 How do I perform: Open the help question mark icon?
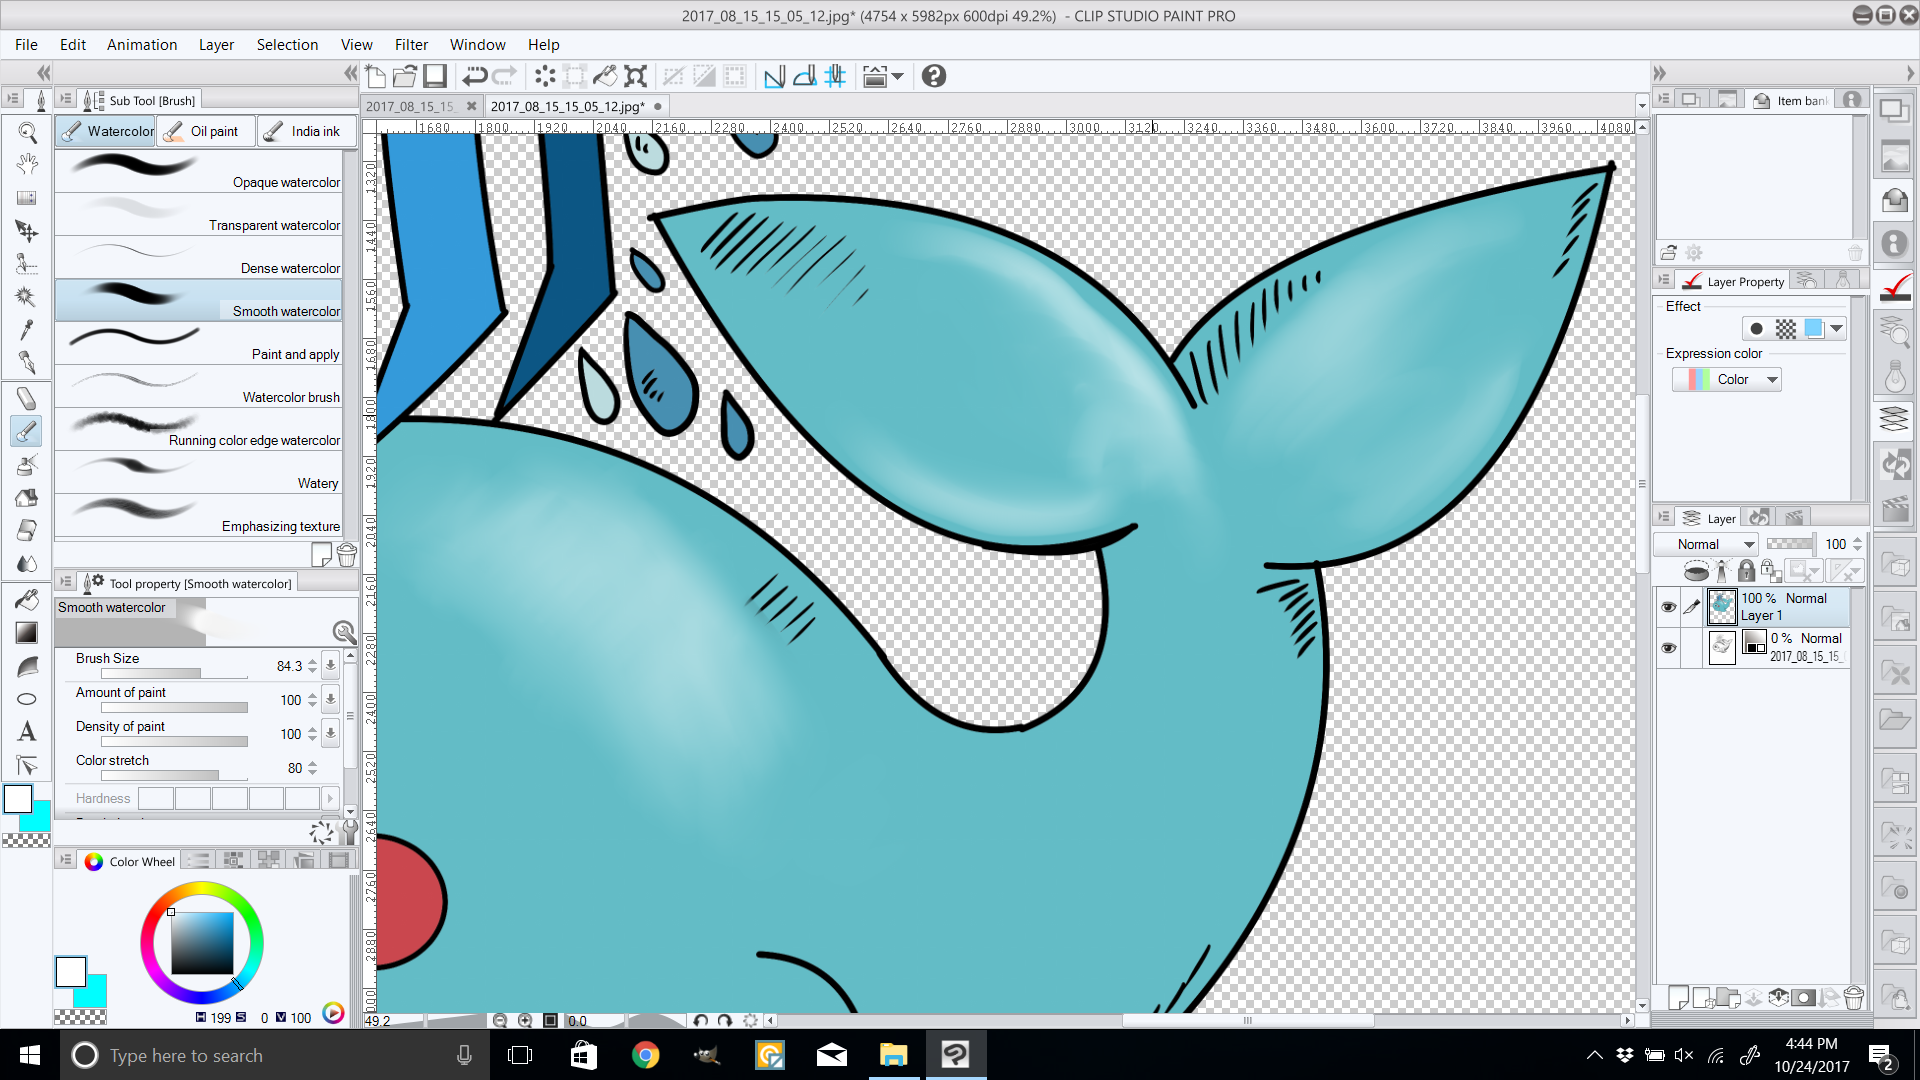[934, 76]
